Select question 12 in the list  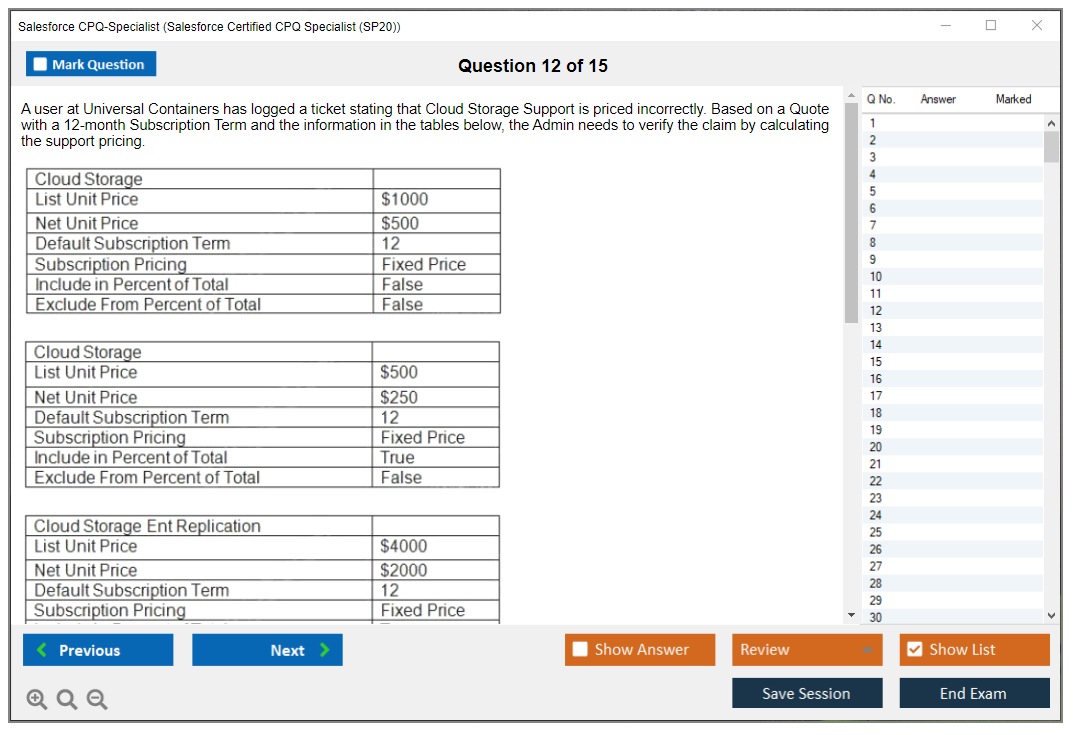pos(876,311)
